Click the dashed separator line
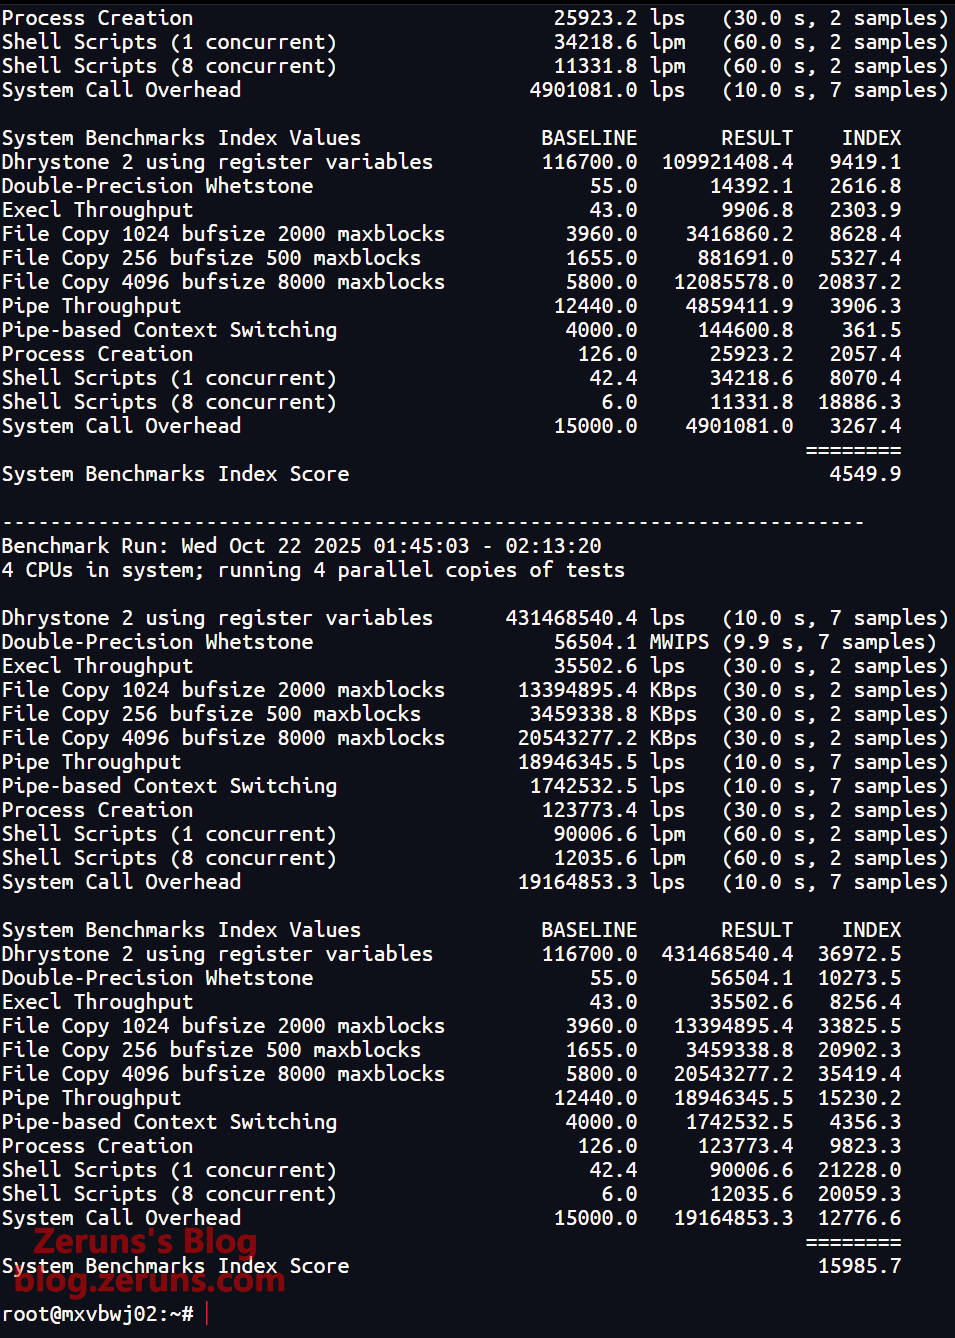This screenshot has width=955, height=1338. click(432, 522)
